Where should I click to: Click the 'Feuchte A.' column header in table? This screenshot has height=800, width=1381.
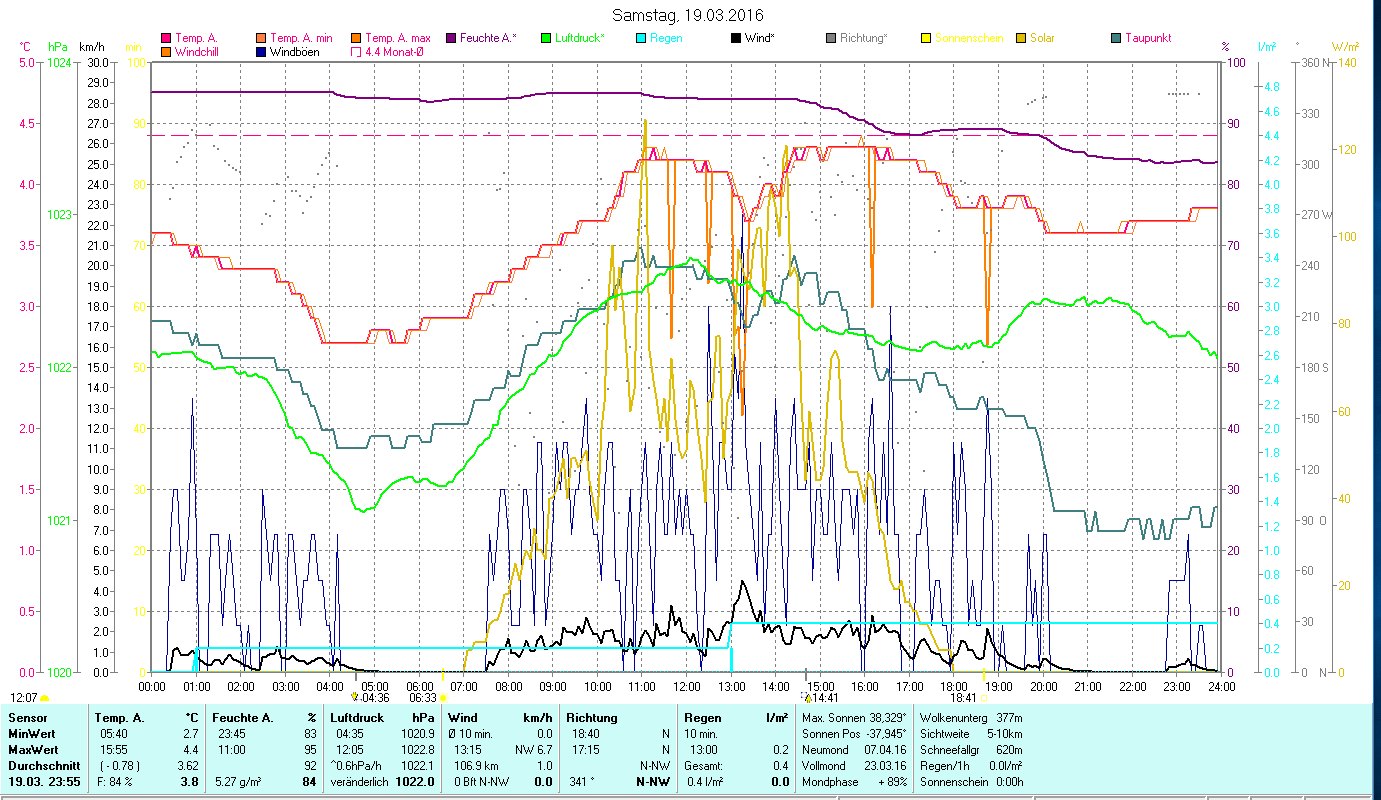coord(244,718)
